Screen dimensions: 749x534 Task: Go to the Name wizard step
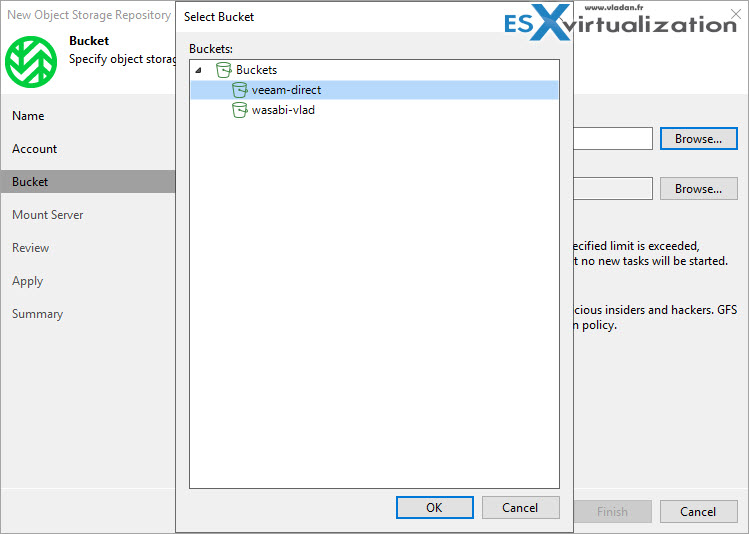click(x=28, y=116)
